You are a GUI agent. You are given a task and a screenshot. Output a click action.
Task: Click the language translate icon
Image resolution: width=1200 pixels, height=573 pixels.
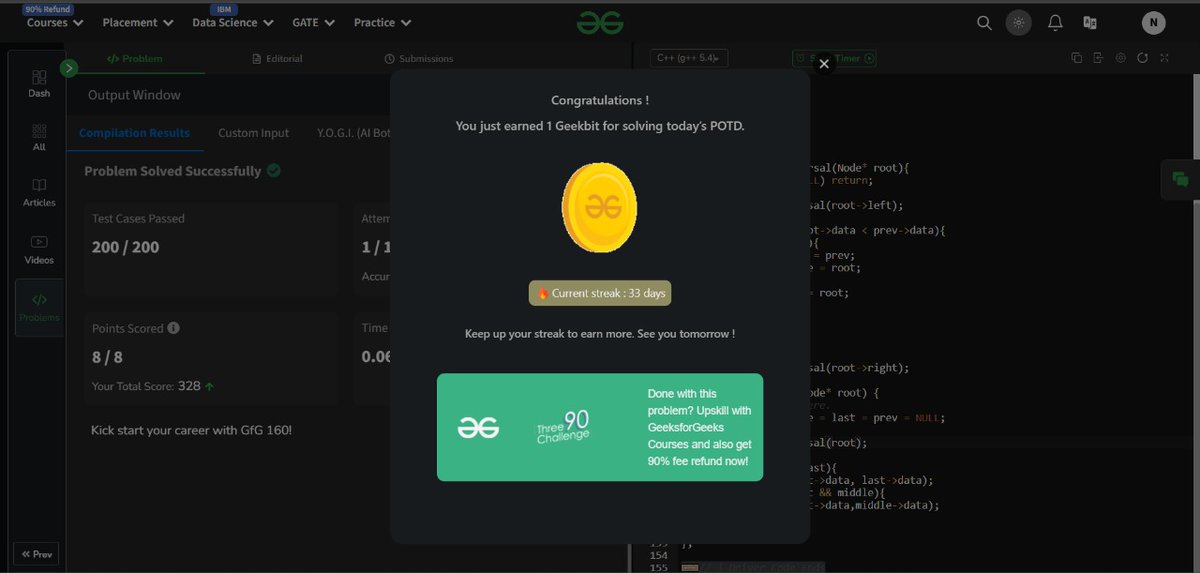(x=1090, y=23)
